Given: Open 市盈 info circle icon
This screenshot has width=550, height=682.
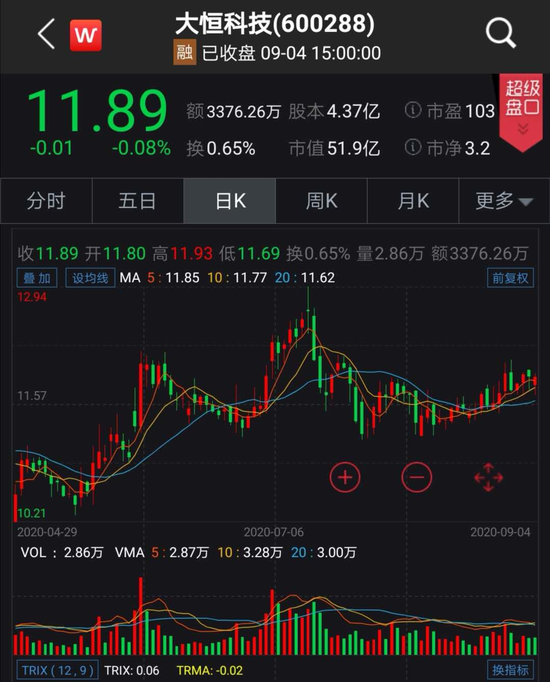Looking at the screenshot, I should point(413,110).
